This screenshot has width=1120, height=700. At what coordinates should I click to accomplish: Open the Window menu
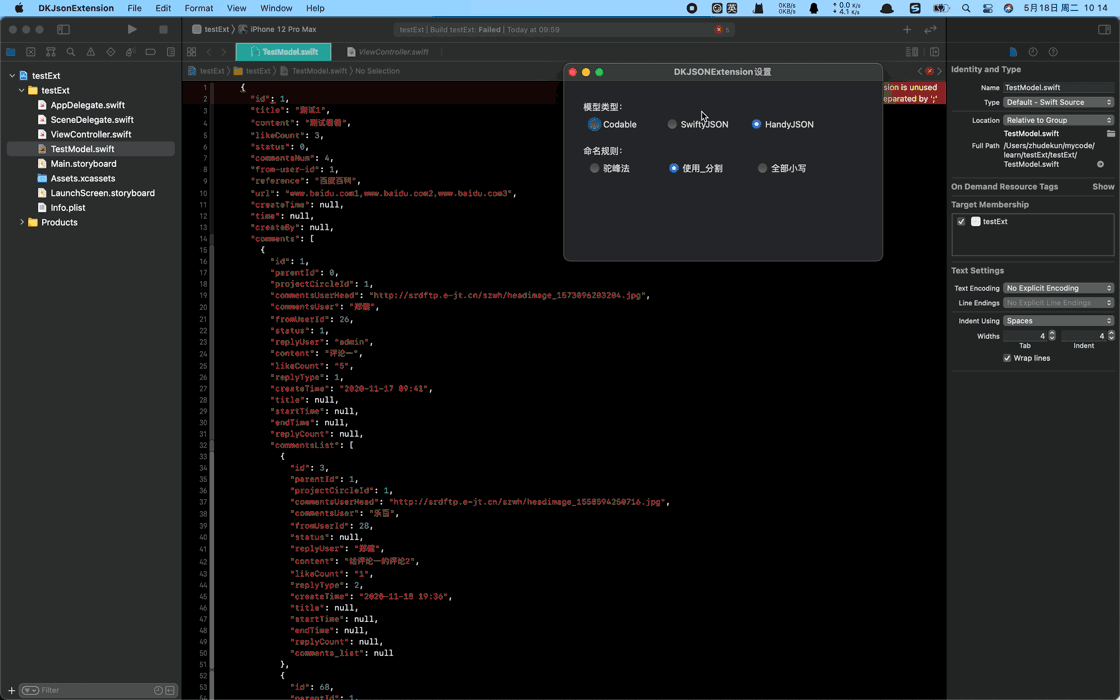(x=276, y=8)
